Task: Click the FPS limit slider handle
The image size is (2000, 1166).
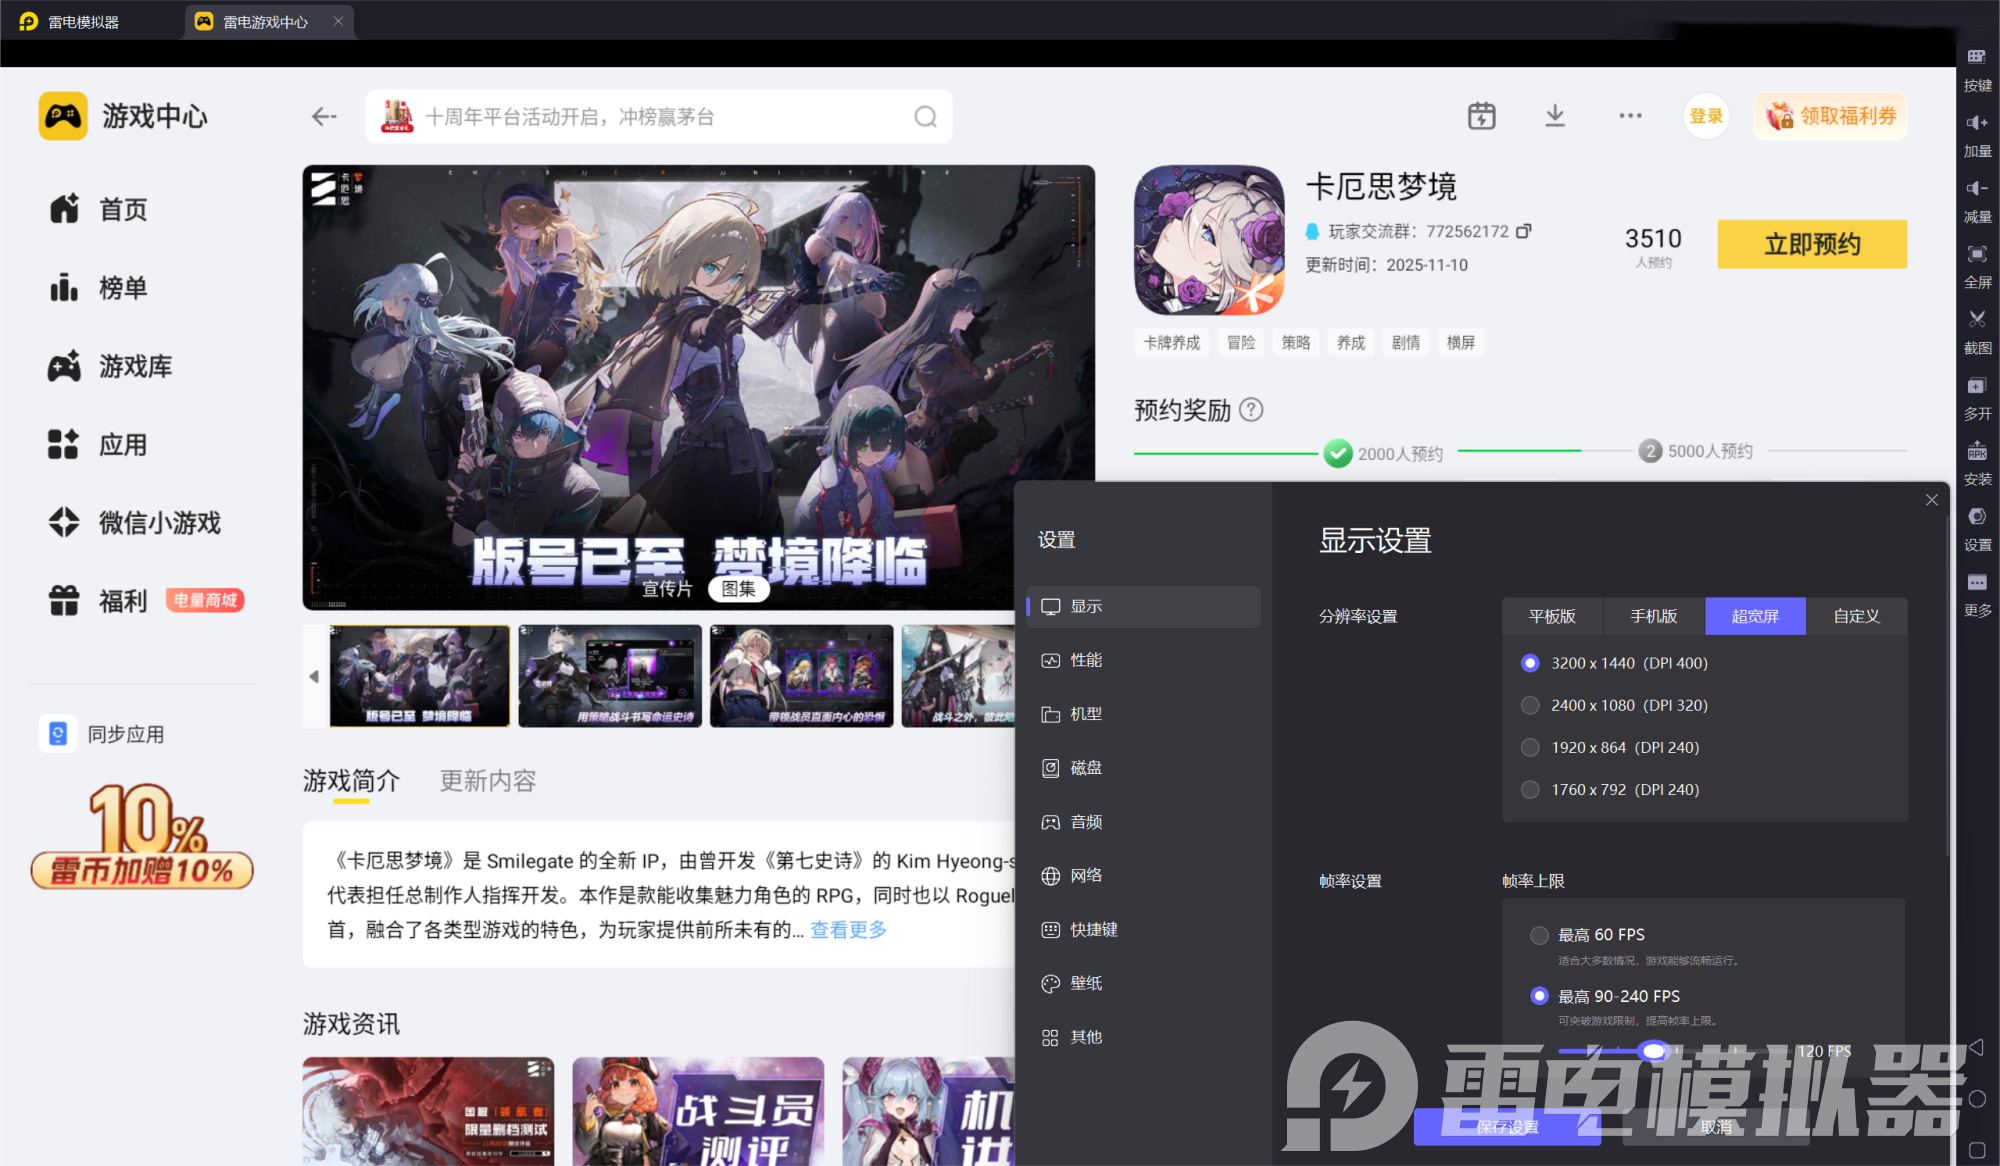Action: pos(1654,1050)
